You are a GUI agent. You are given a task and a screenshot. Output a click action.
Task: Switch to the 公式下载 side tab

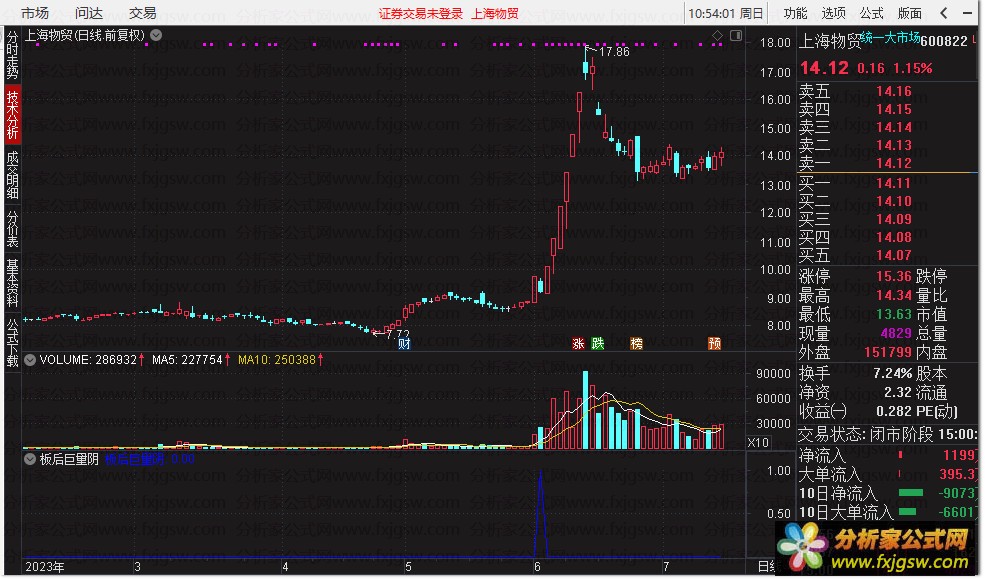point(12,342)
